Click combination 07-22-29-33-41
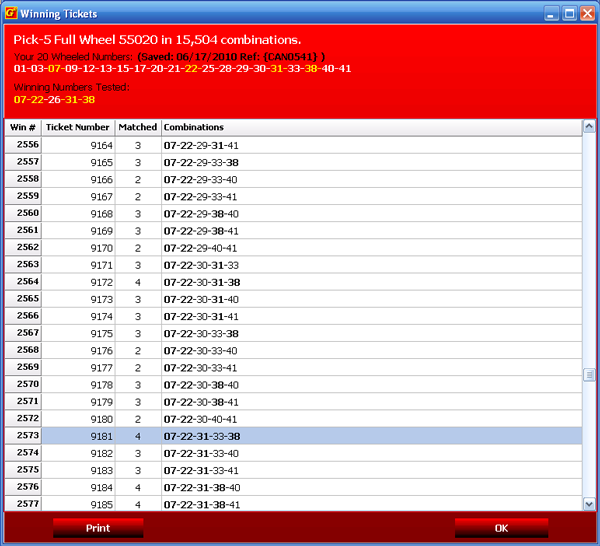The height and width of the screenshot is (546, 600). (x=201, y=197)
